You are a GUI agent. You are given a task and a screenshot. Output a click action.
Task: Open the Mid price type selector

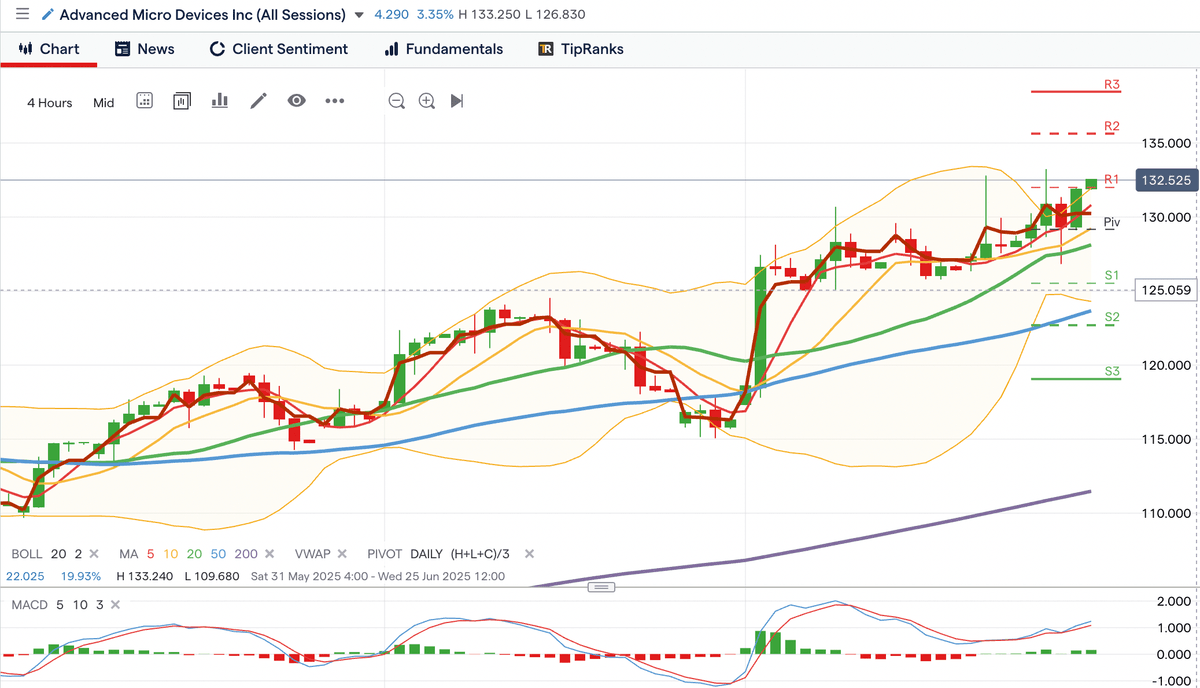click(104, 102)
